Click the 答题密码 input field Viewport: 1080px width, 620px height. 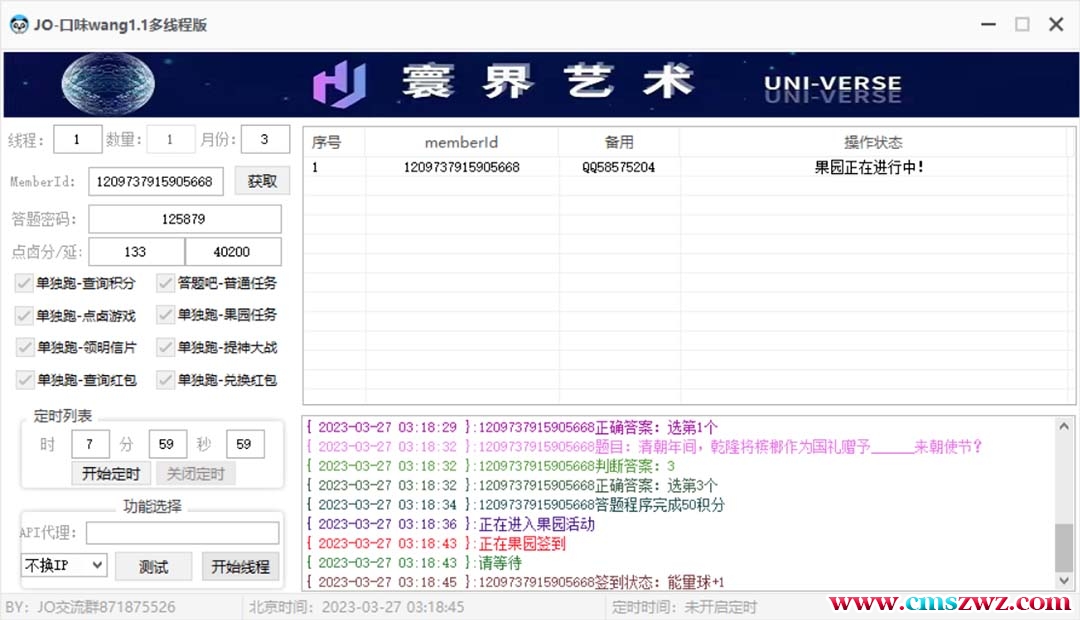185,218
